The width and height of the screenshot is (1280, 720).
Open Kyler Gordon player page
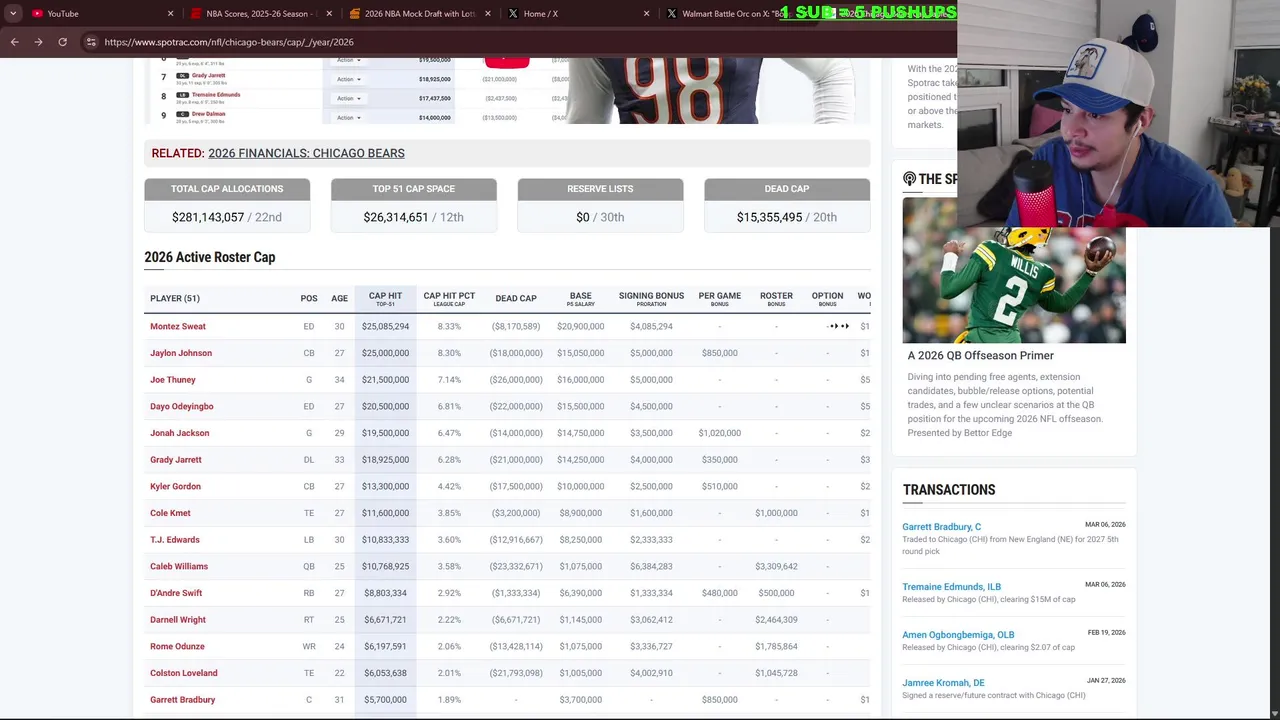point(175,486)
